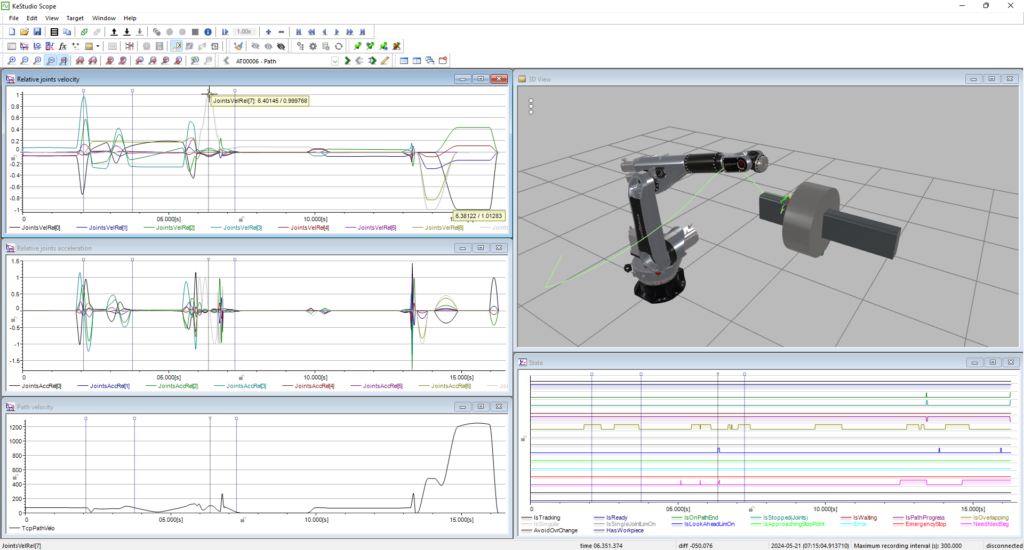
Task: Open the Window menu
Action: pyautogui.click(x=104, y=18)
